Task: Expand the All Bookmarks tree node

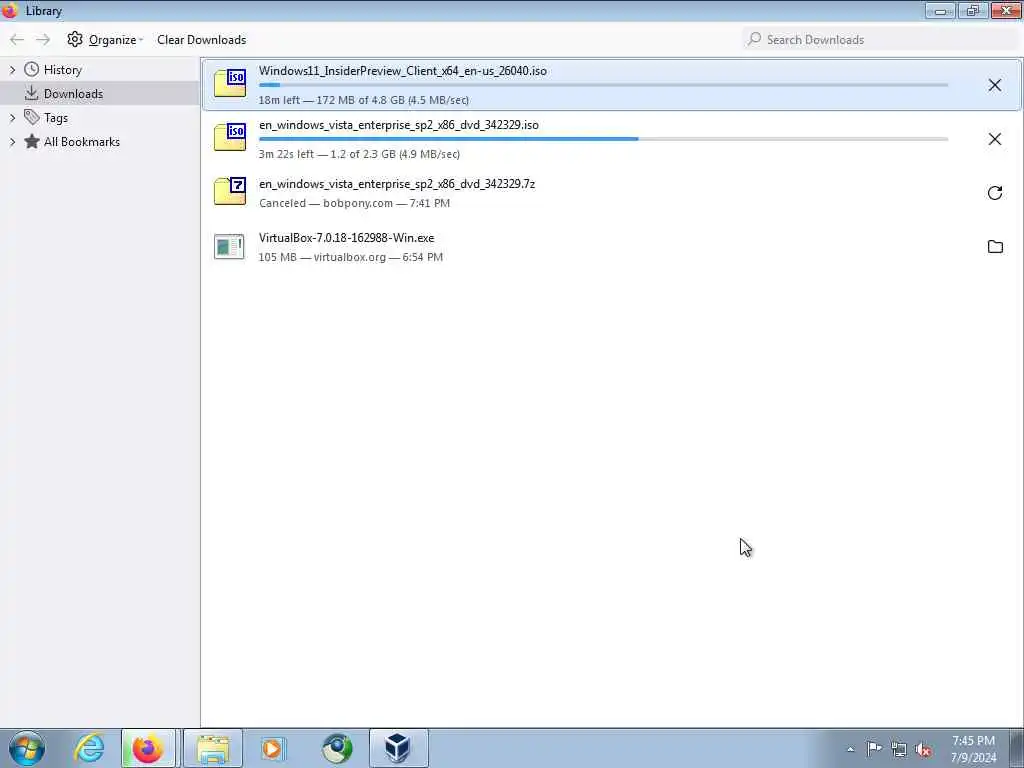Action: (12, 142)
